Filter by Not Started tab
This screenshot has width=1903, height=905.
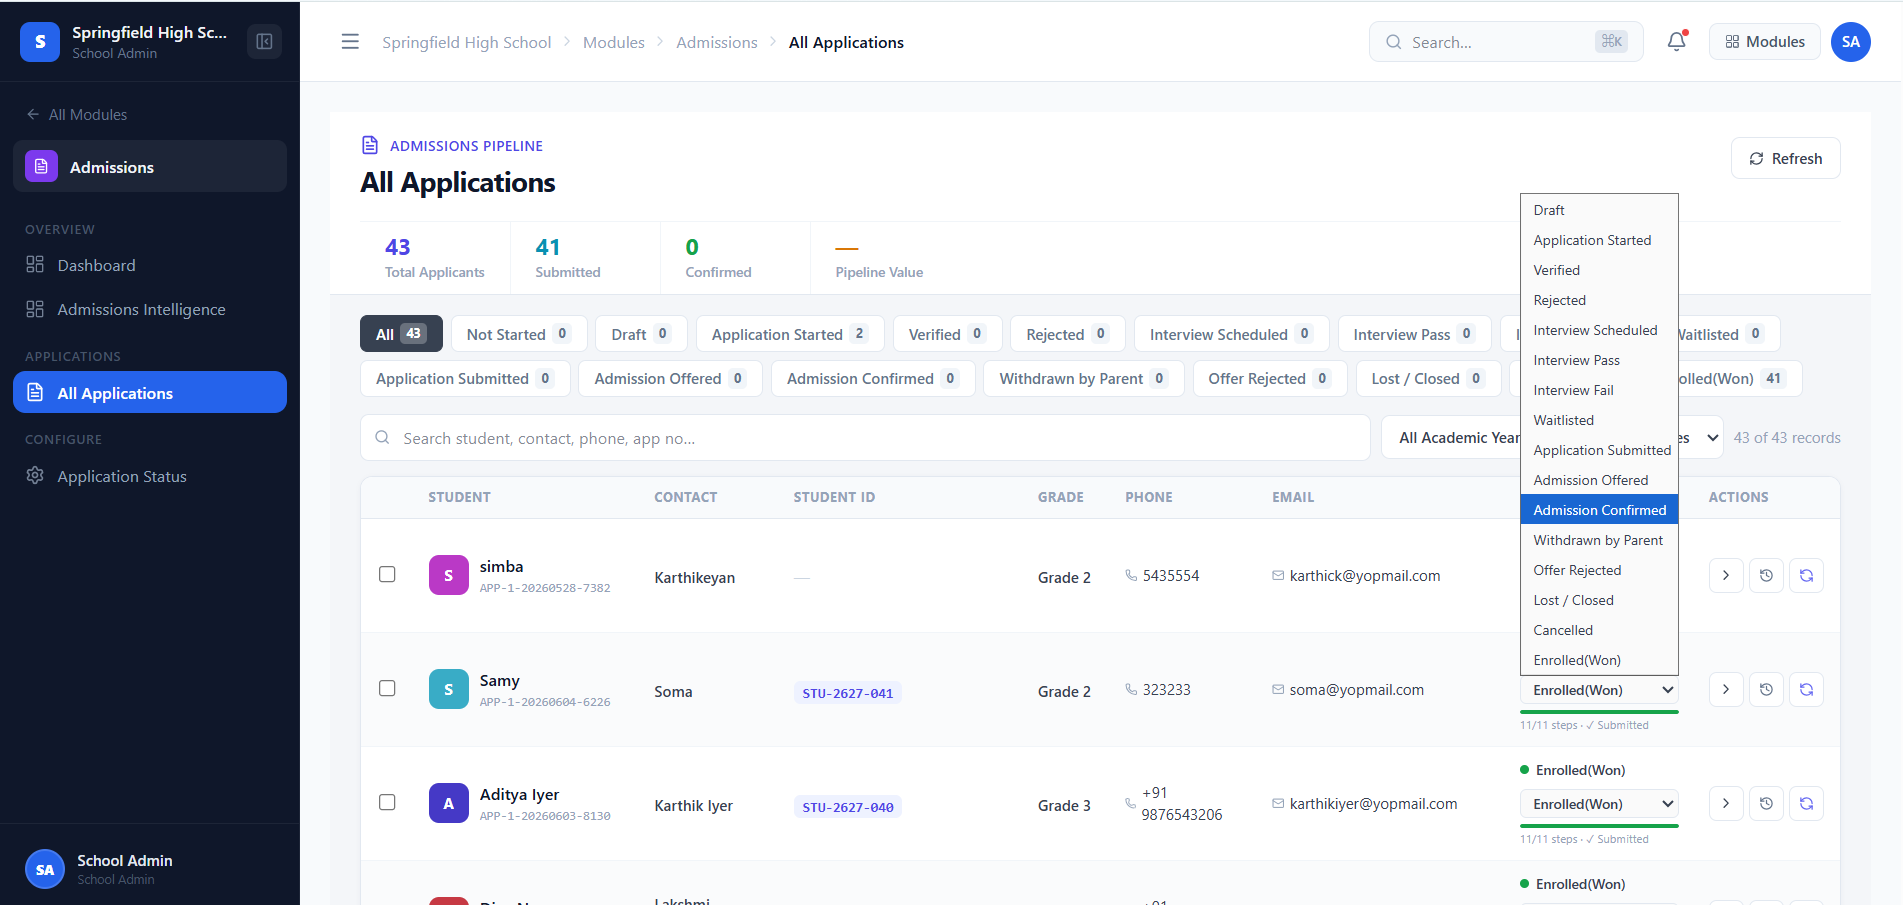519,334
